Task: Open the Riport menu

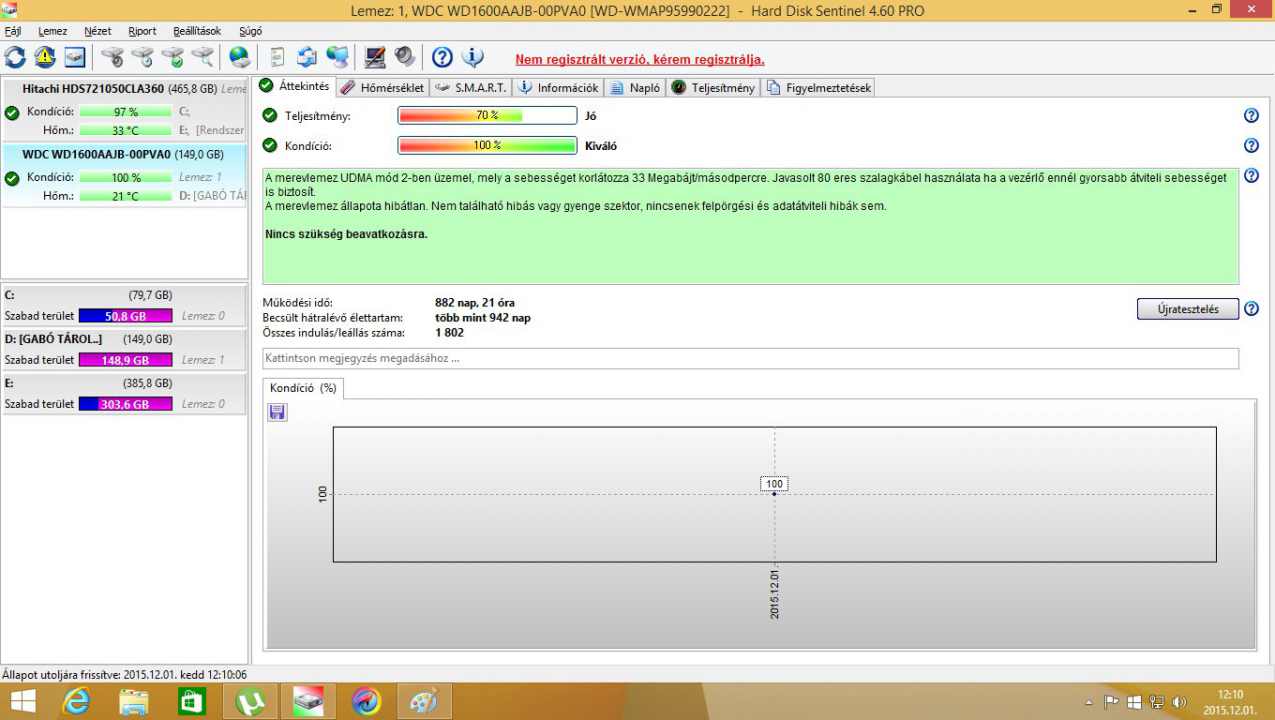Action: pos(142,31)
